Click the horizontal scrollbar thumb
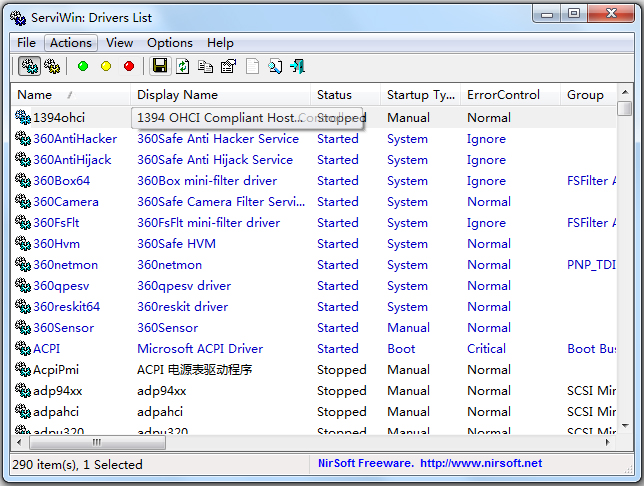 (96, 442)
